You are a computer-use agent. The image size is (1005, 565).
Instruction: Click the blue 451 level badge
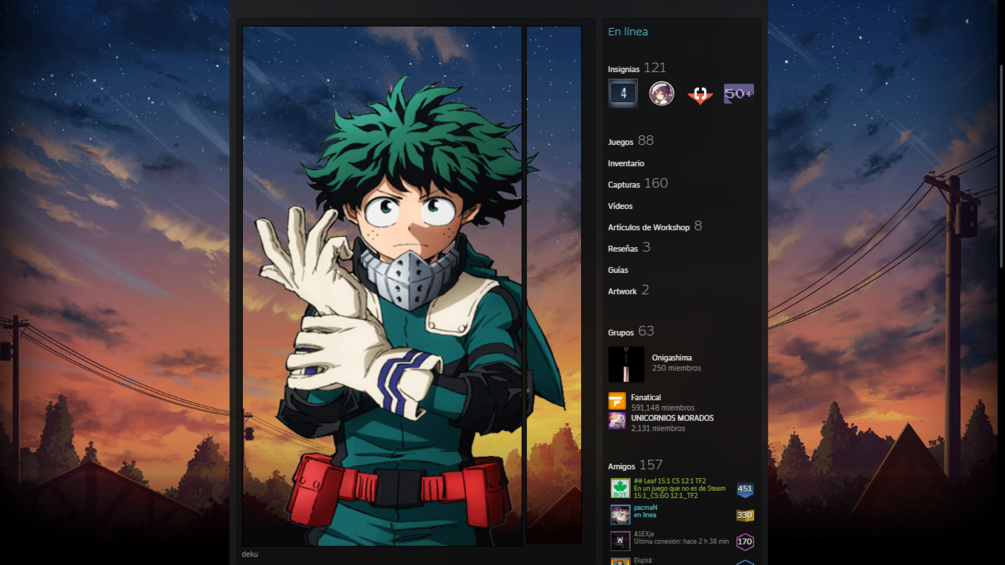click(744, 489)
